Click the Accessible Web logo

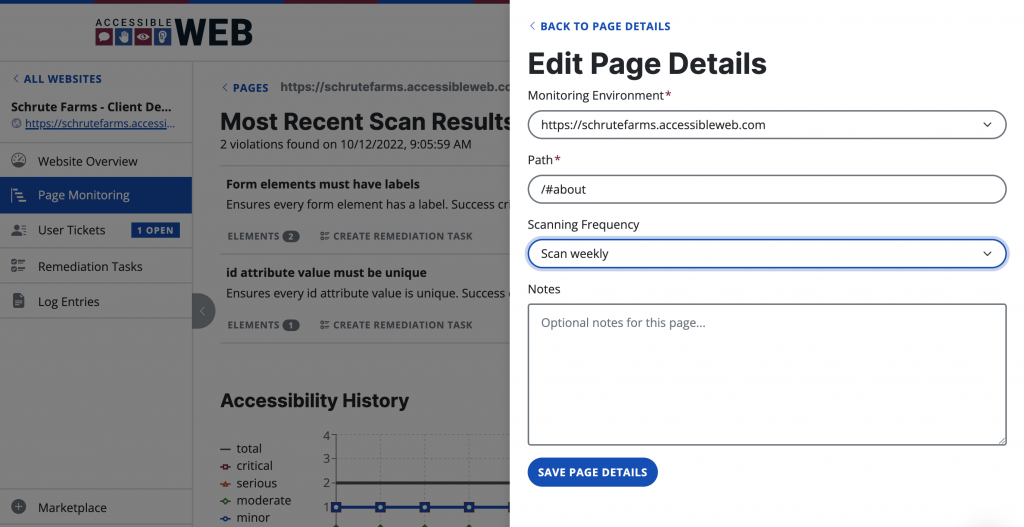click(174, 32)
